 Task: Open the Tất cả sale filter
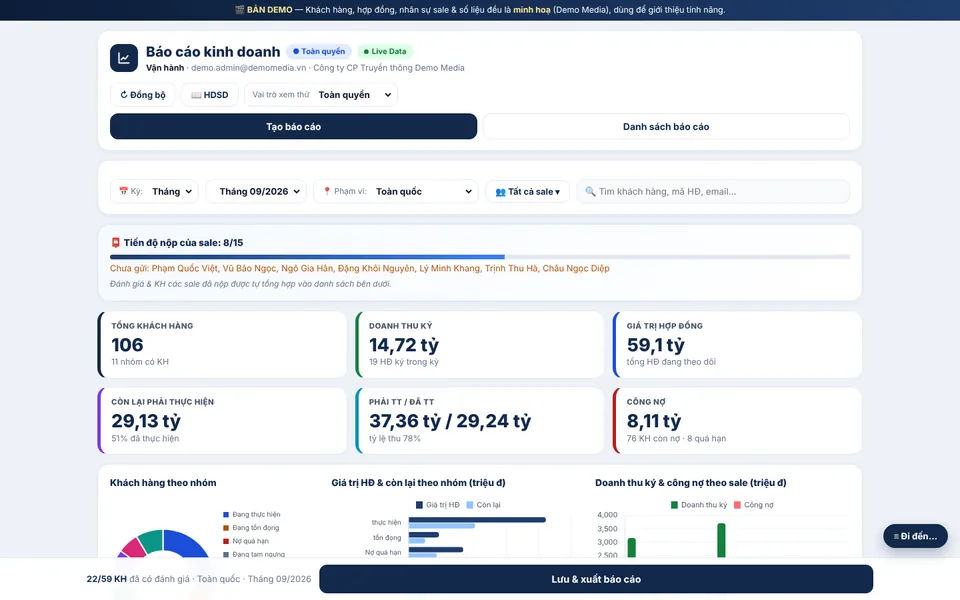pos(527,192)
